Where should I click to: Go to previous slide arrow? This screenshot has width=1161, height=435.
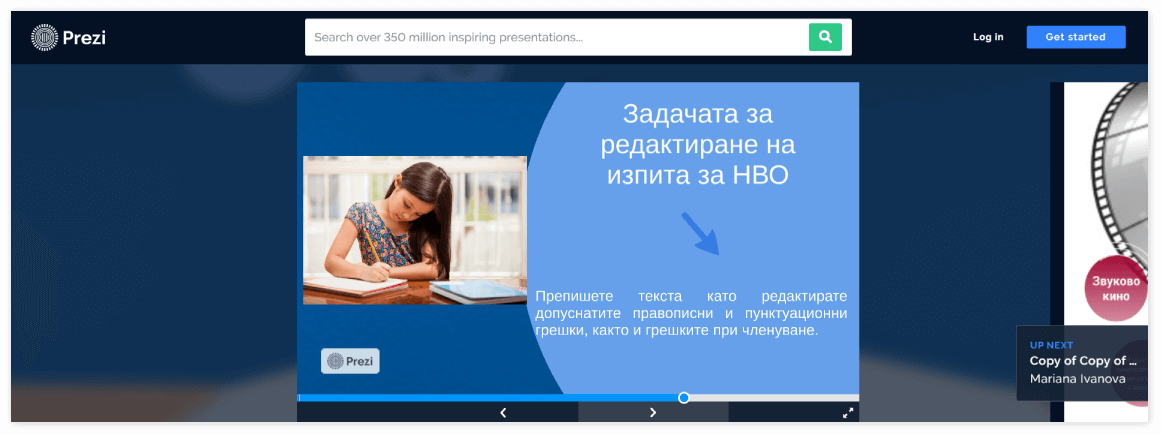click(x=503, y=413)
